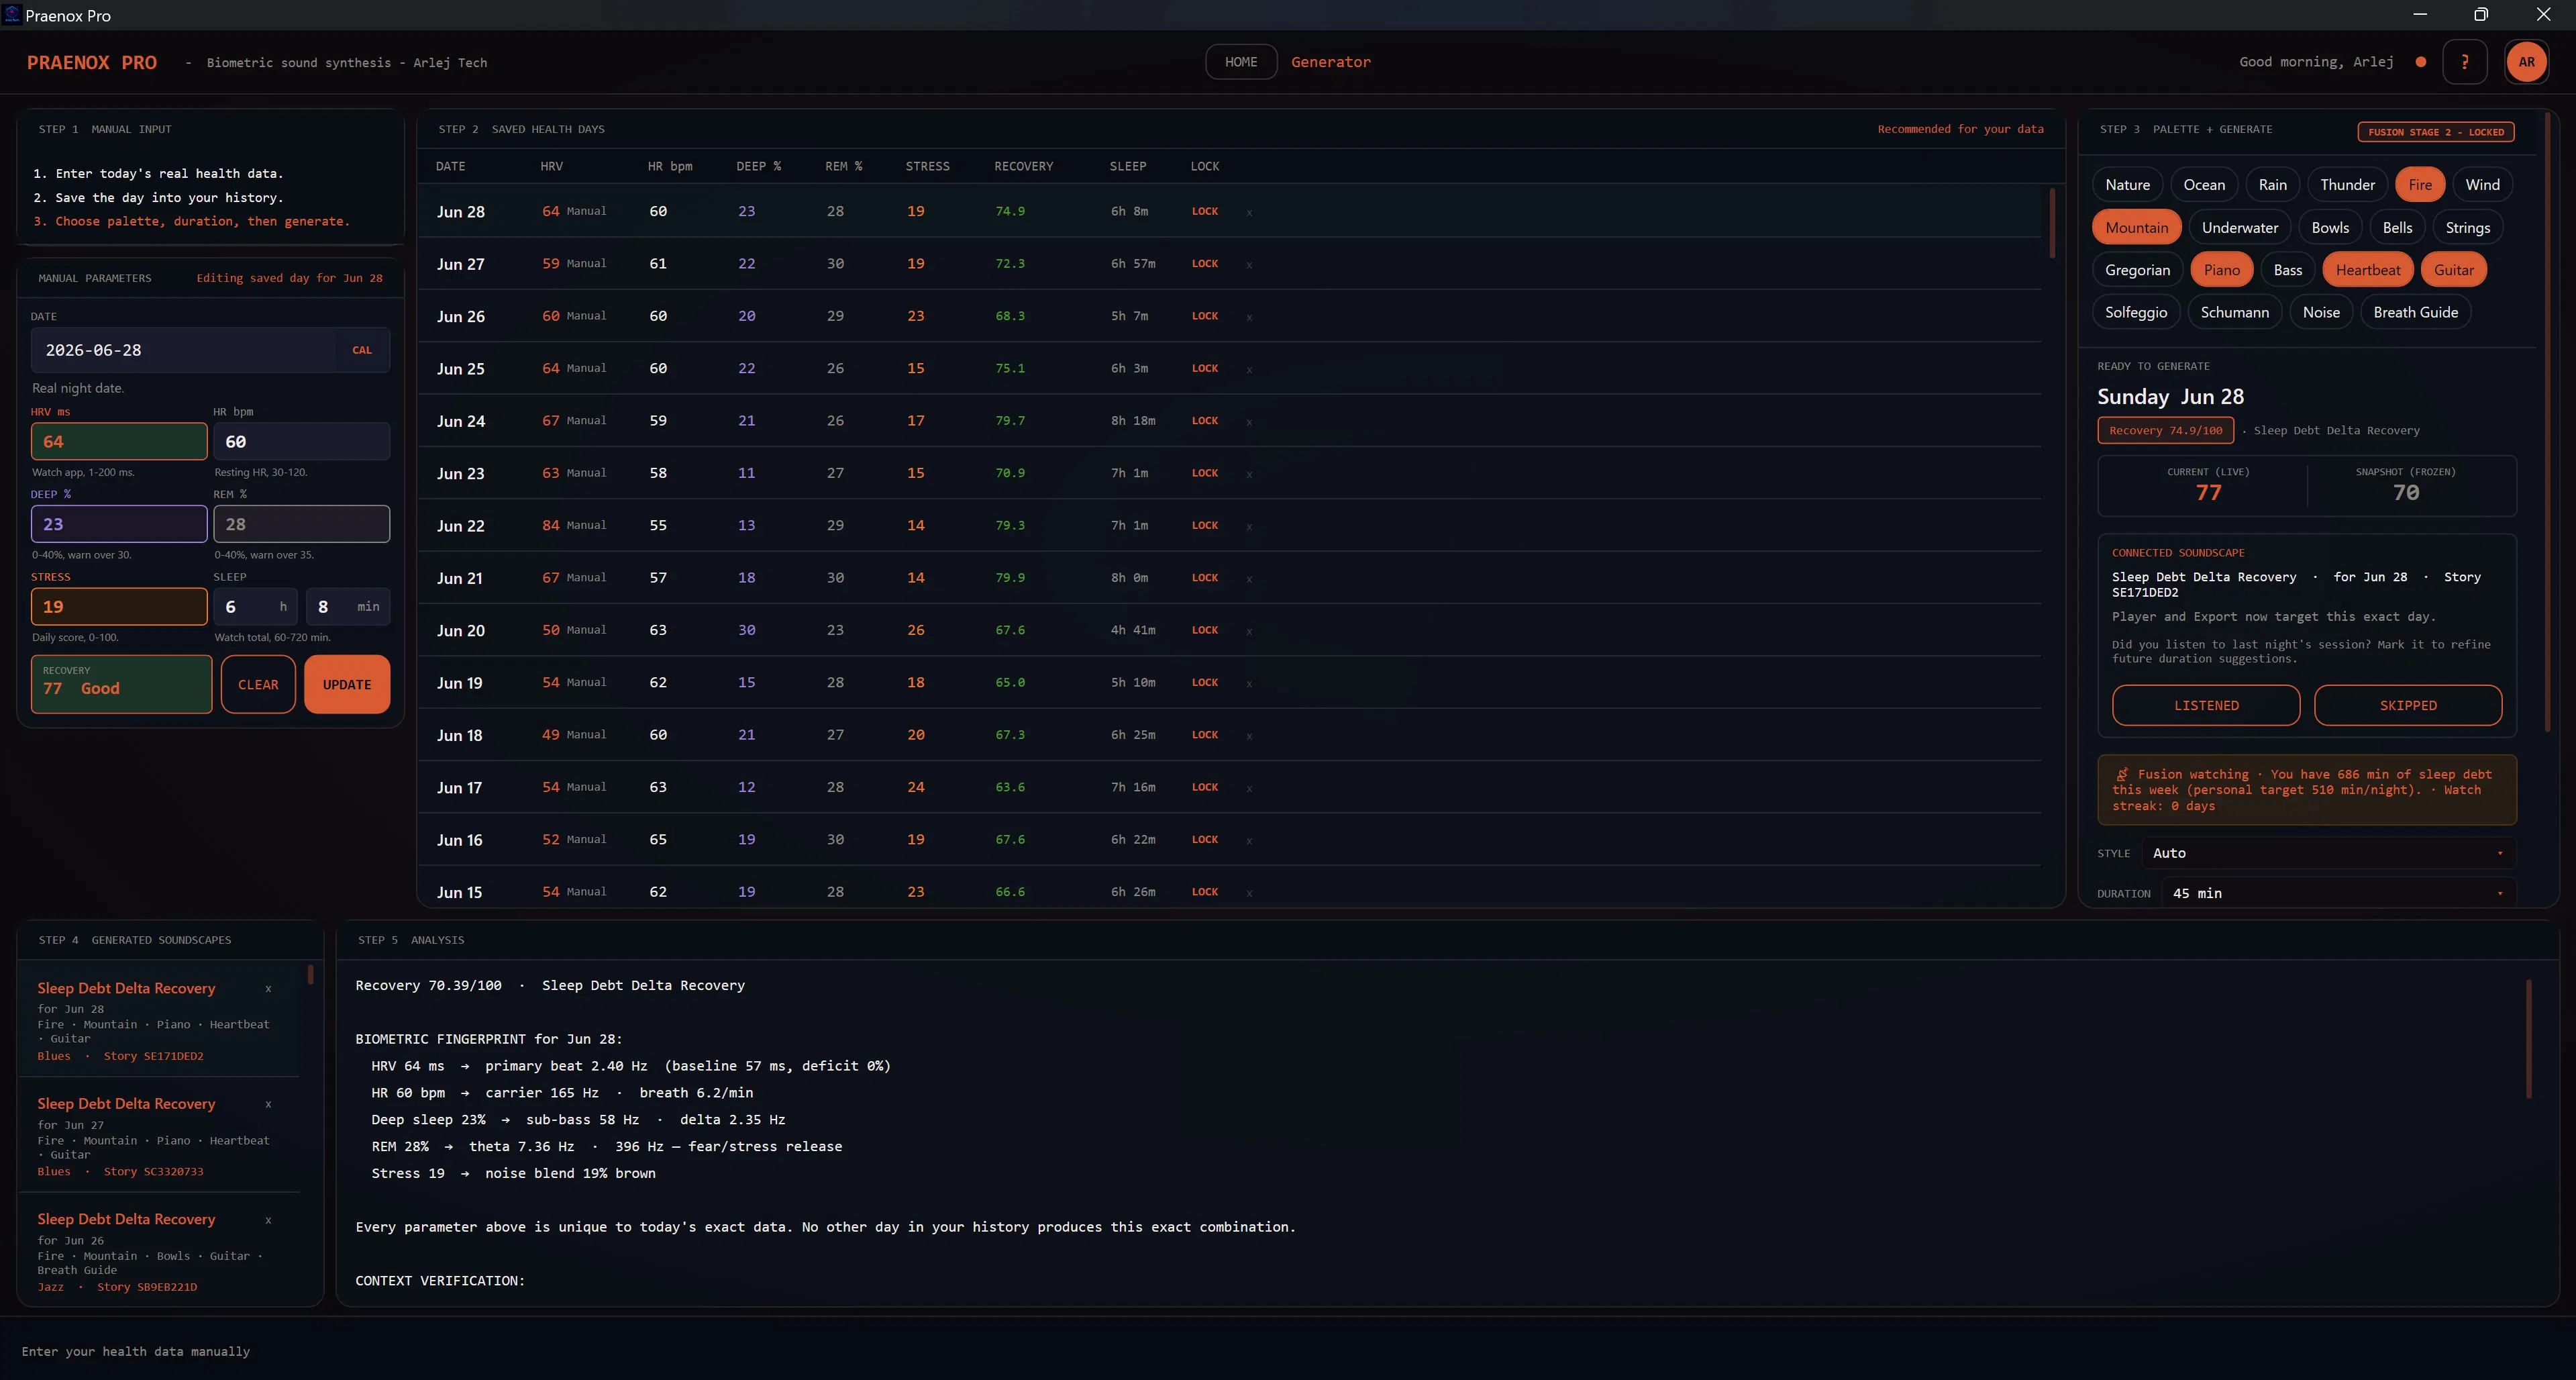This screenshot has height=1380, width=2576.
Task: Mark last night's session as SKIPPED
Action: (2408, 705)
